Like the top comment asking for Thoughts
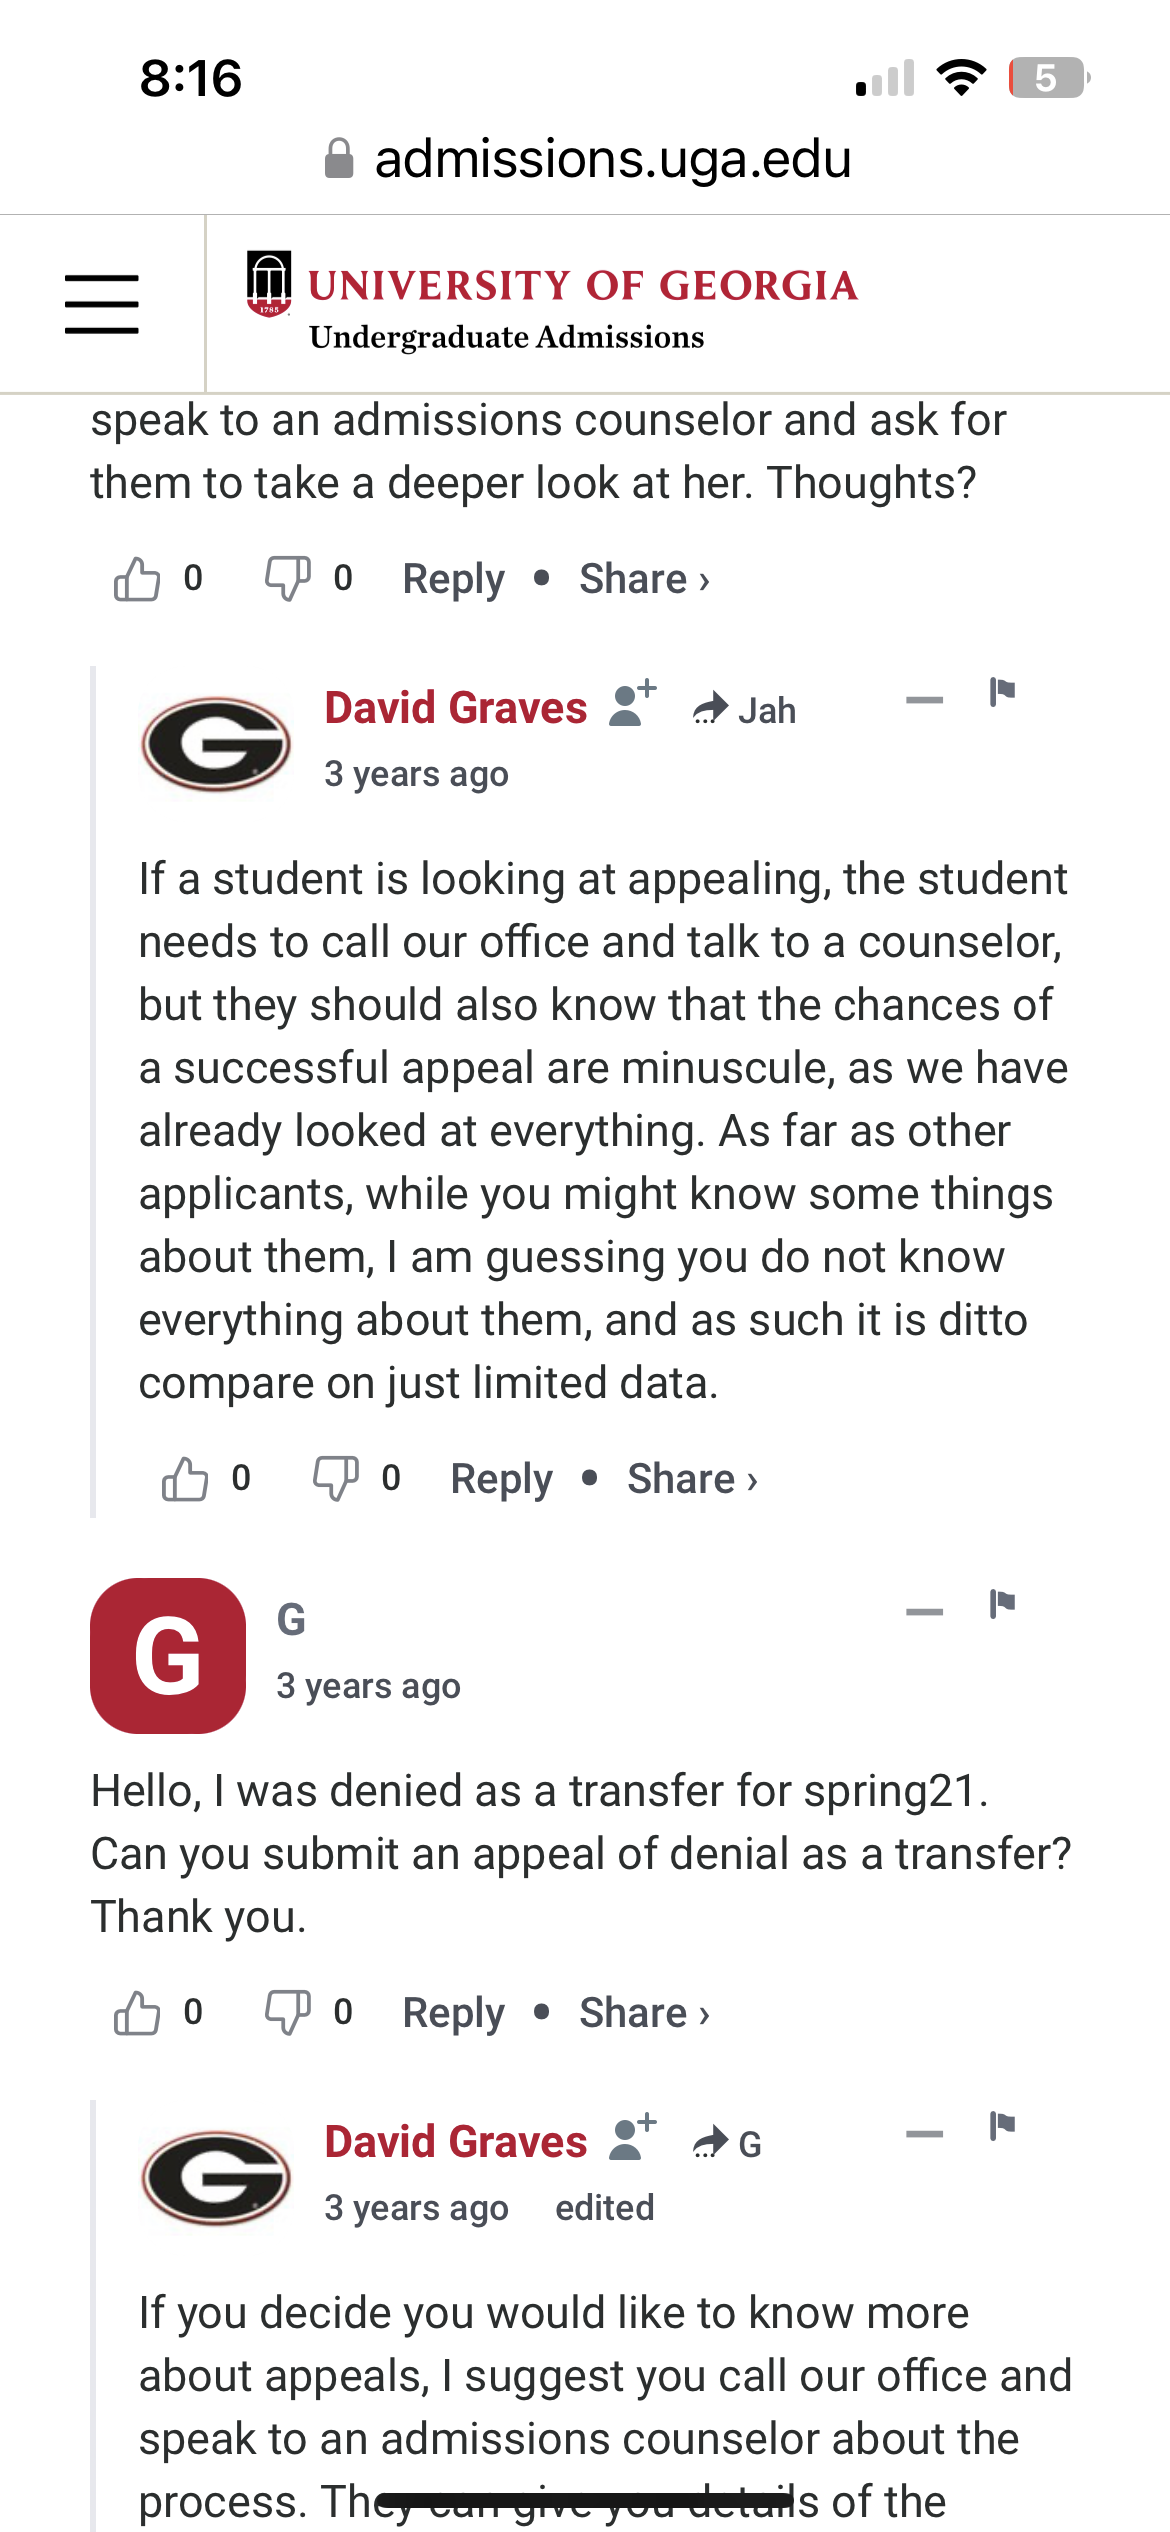 tap(137, 579)
